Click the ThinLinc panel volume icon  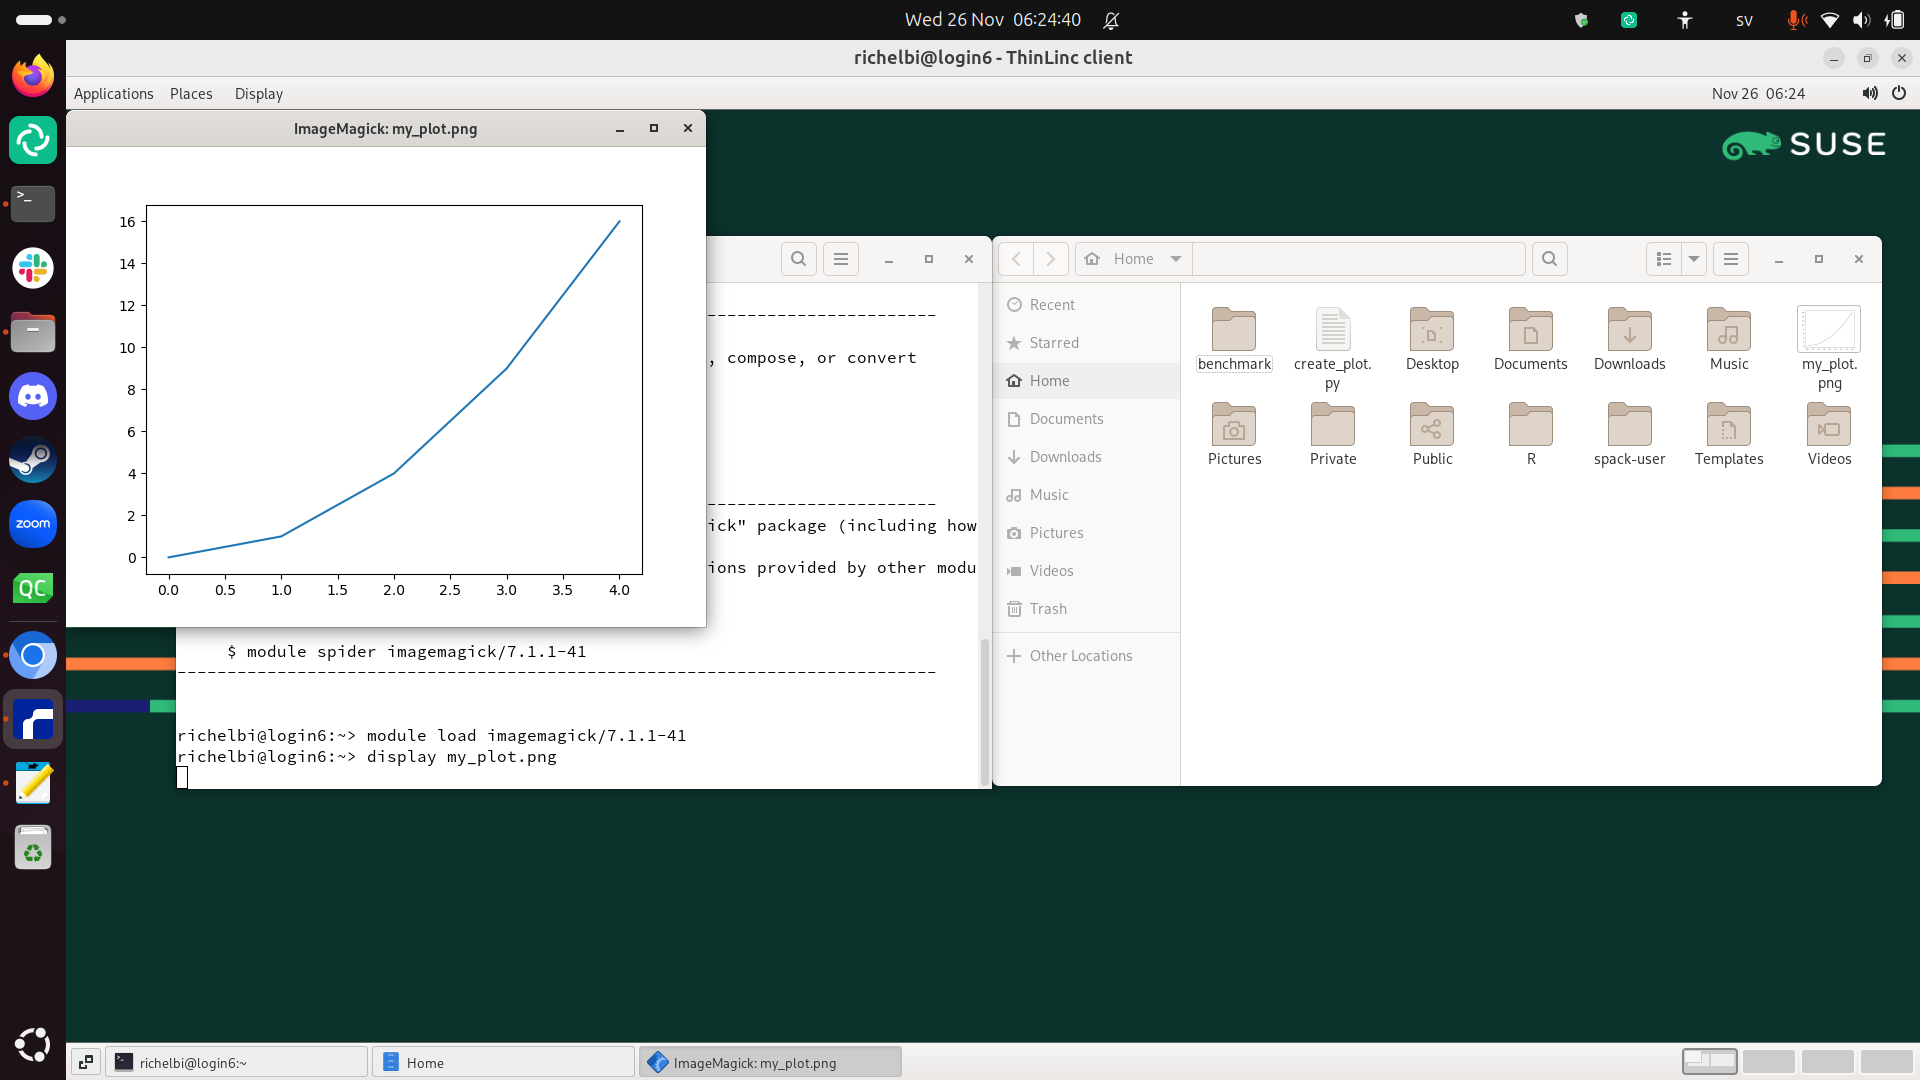point(1869,93)
